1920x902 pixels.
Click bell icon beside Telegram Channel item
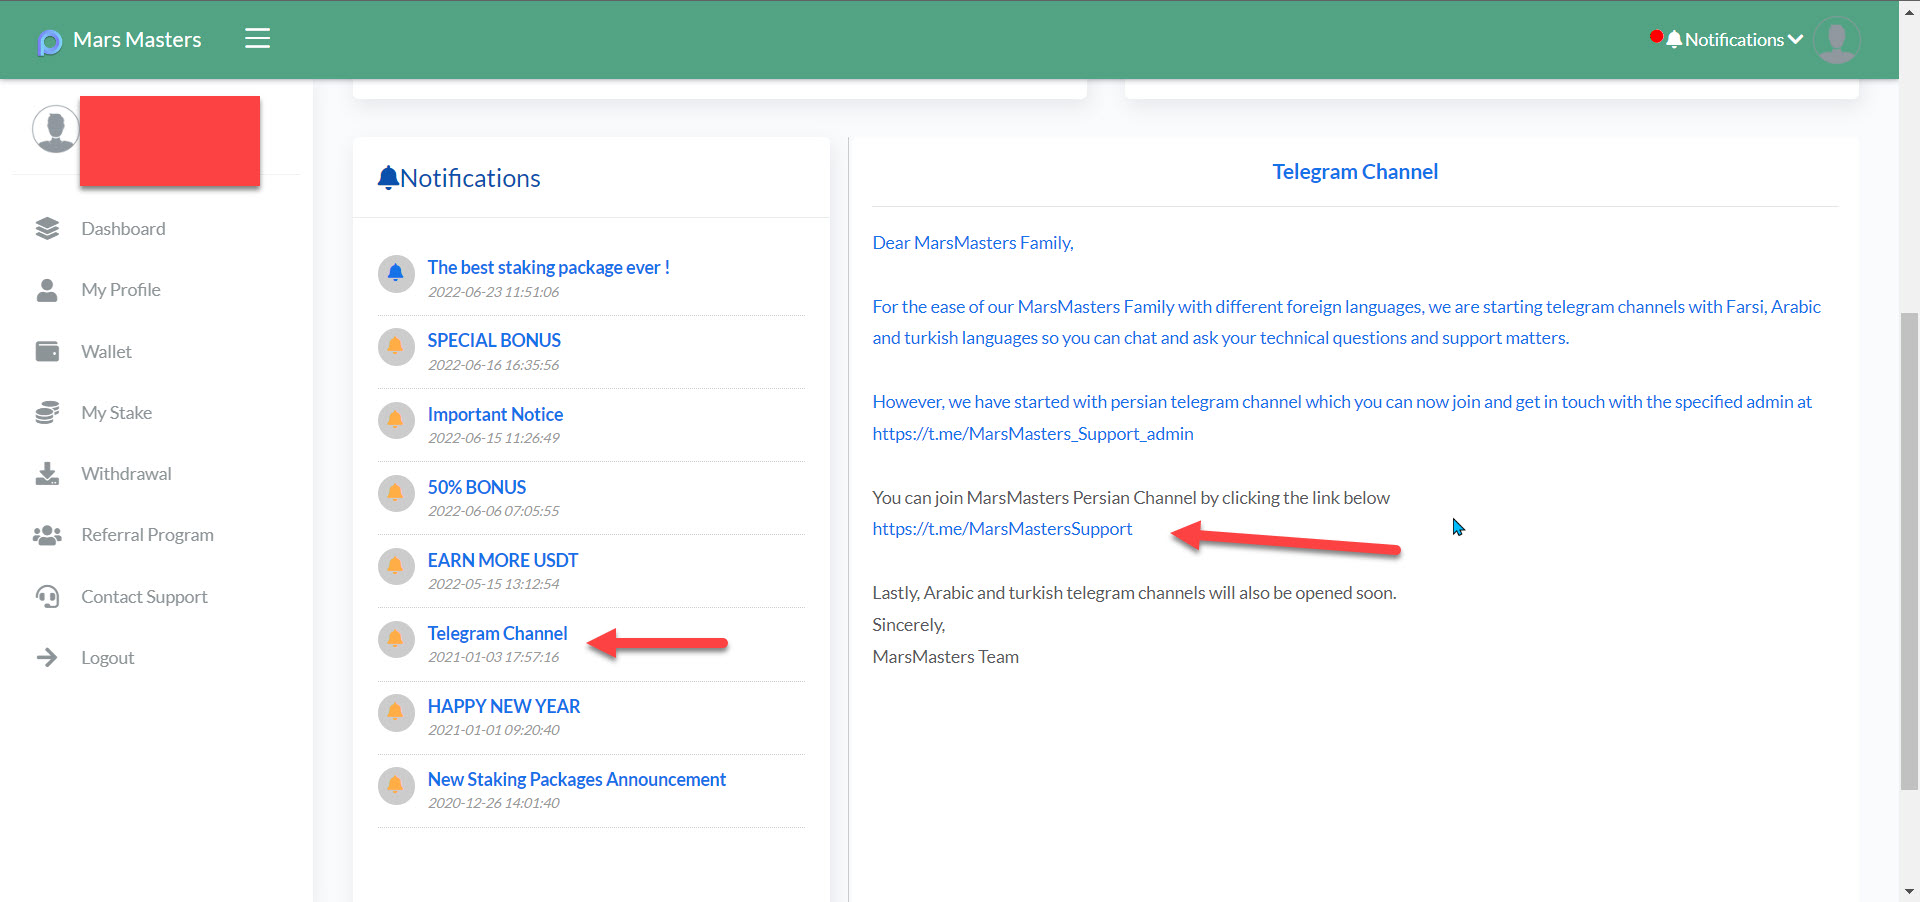pos(396,638)
